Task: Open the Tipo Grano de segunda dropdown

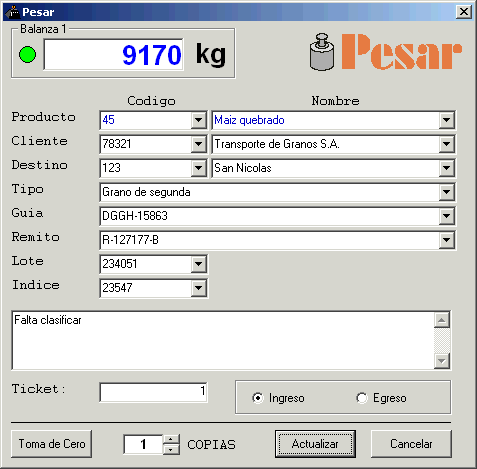Action: [447, 192]
